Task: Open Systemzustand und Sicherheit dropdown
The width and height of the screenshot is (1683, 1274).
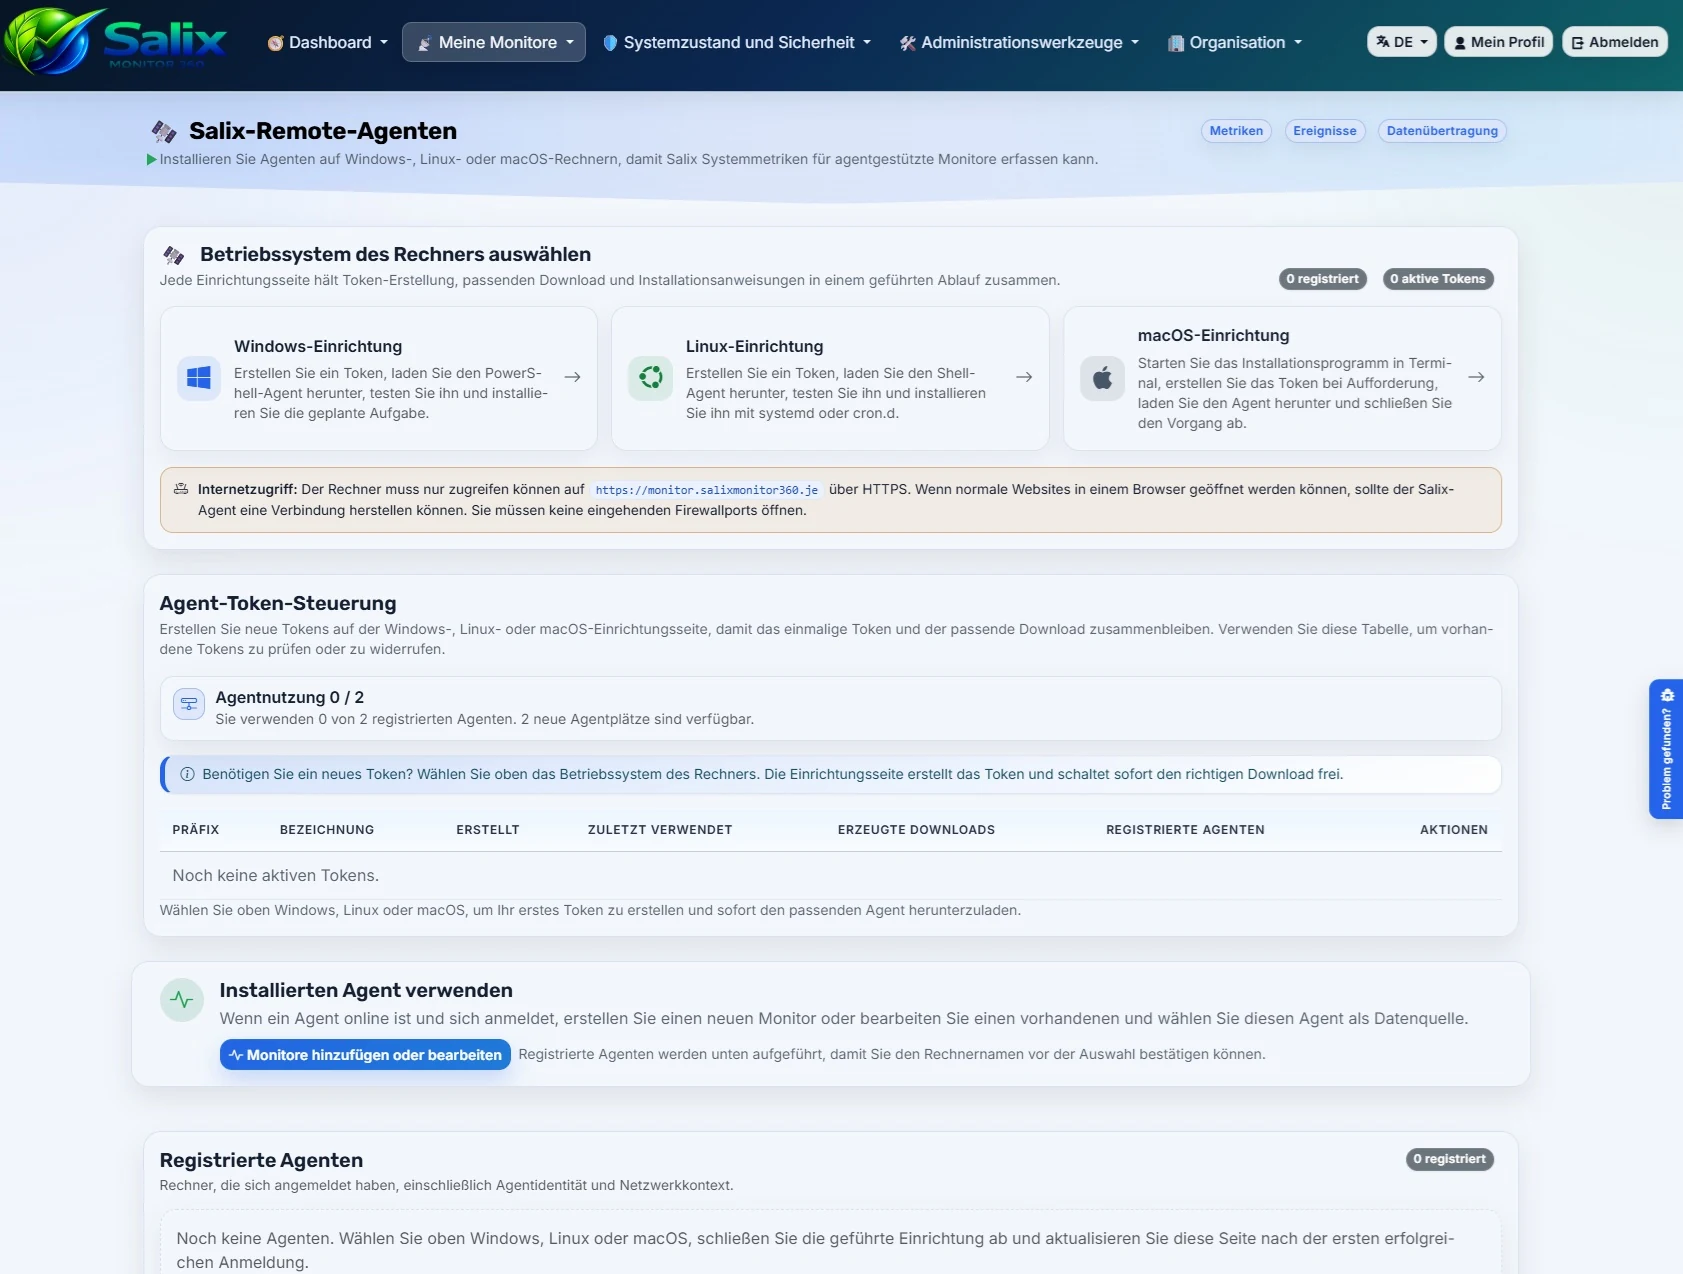Action: [737, 42]
